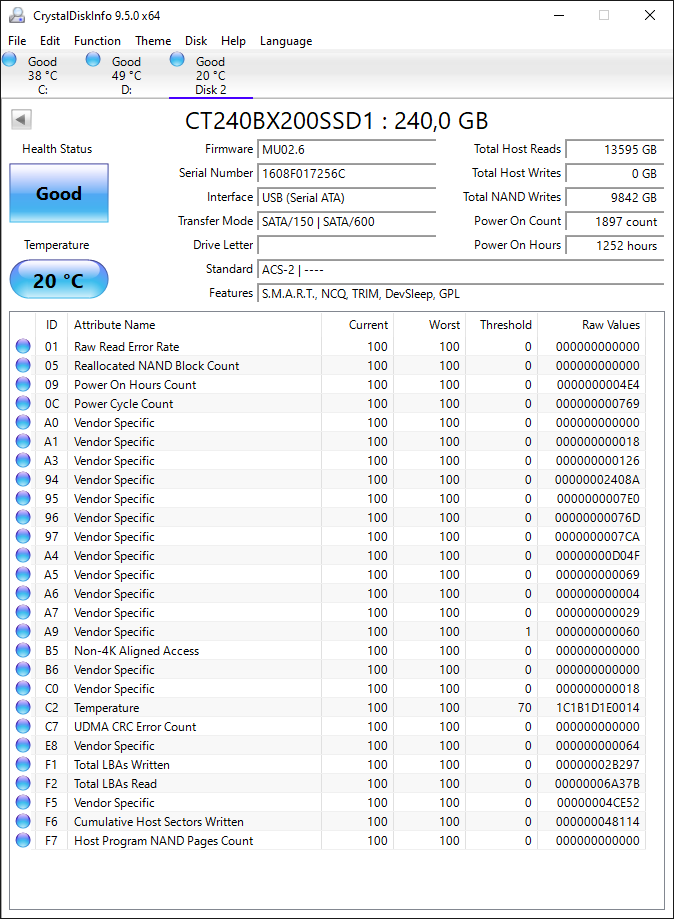Open the Disk menu
The height and width of the screenshot is (919, 674).
196,40
